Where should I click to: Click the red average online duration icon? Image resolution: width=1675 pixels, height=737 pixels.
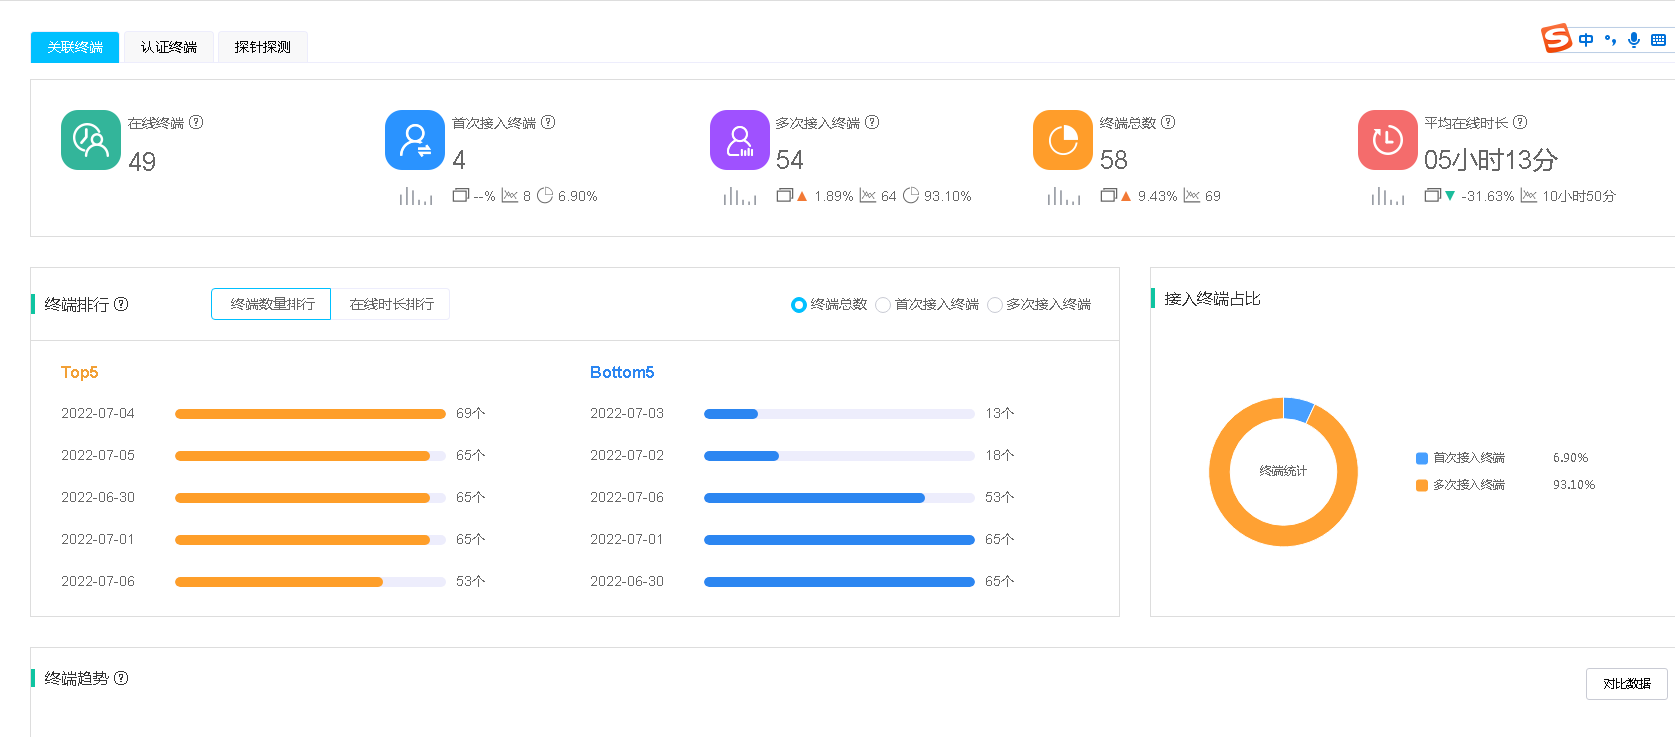[1387, 140]
